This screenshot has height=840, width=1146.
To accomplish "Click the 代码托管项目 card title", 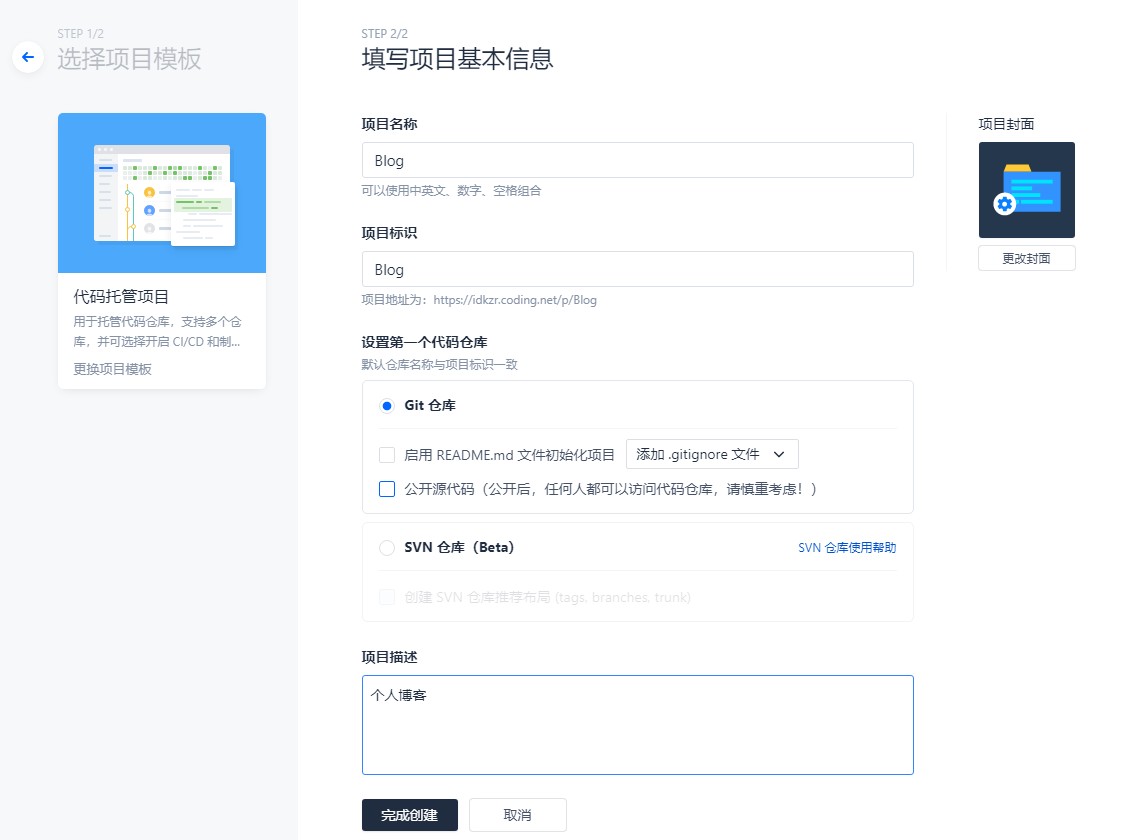I will (x=121, y=296).
